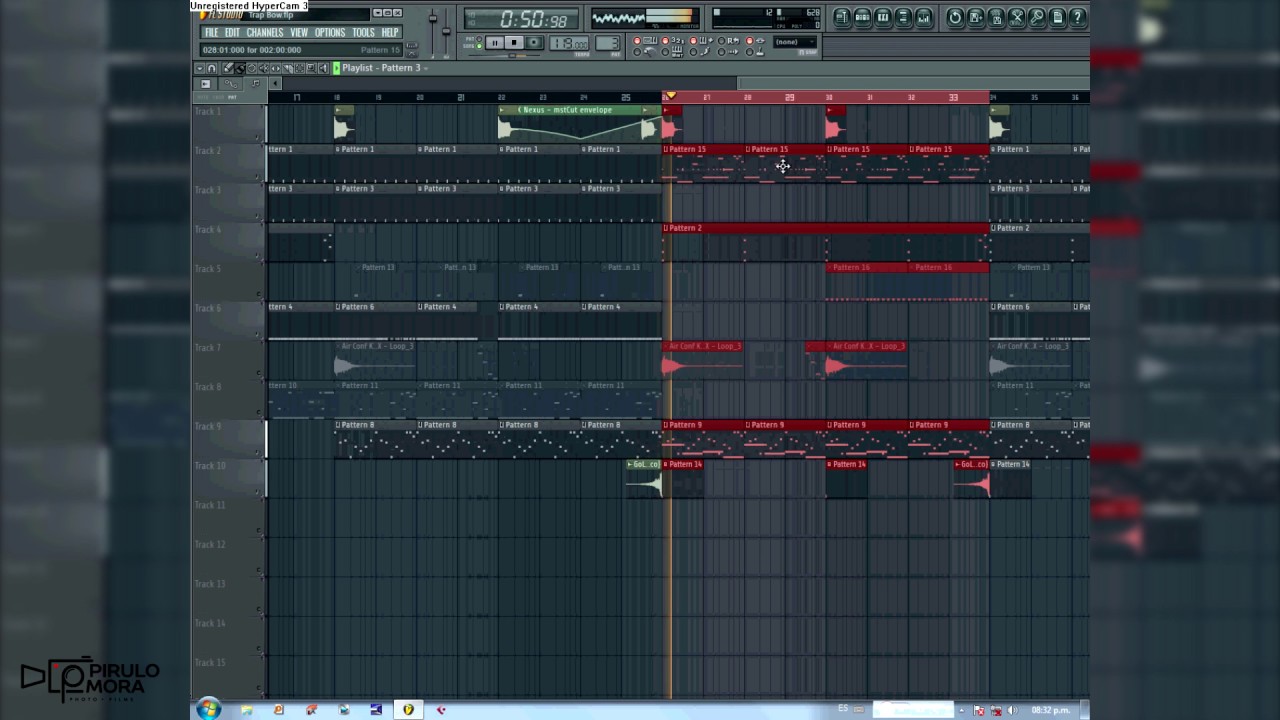Click the Track 2 header label
This screenshot has width=1280, height=720.
[x=208, y=150]
